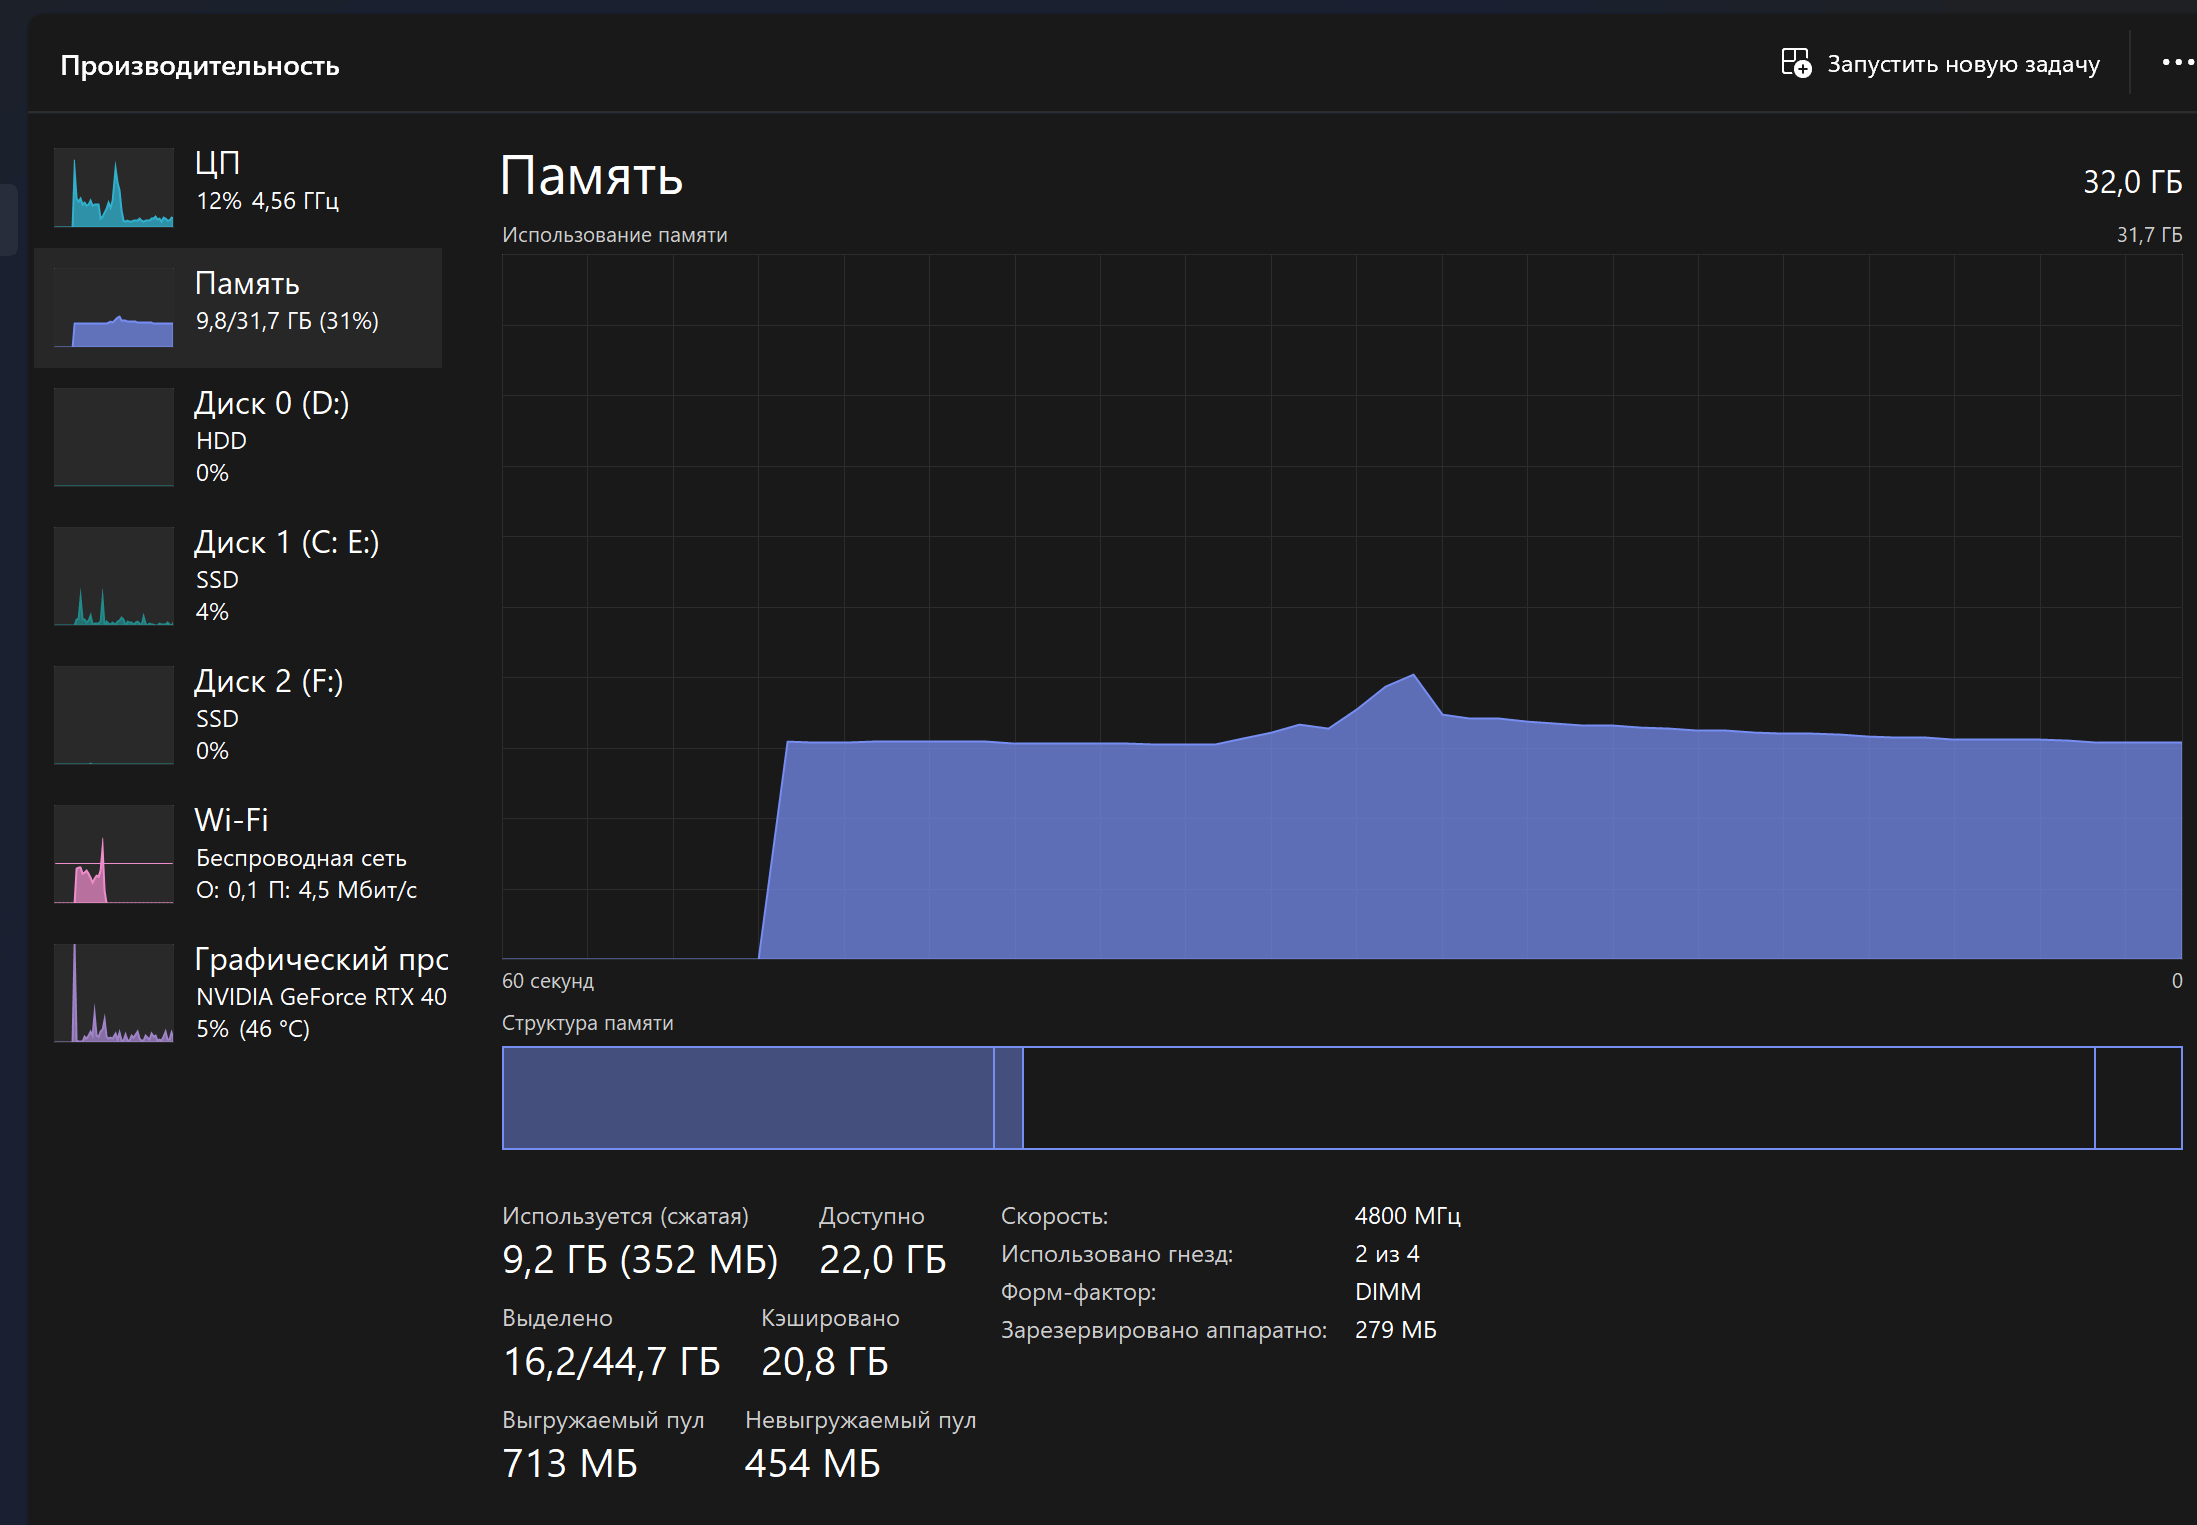The image size is (2197, 1525).
Task: Click the standby segment of memory composition bar
Action: 1558,1098
